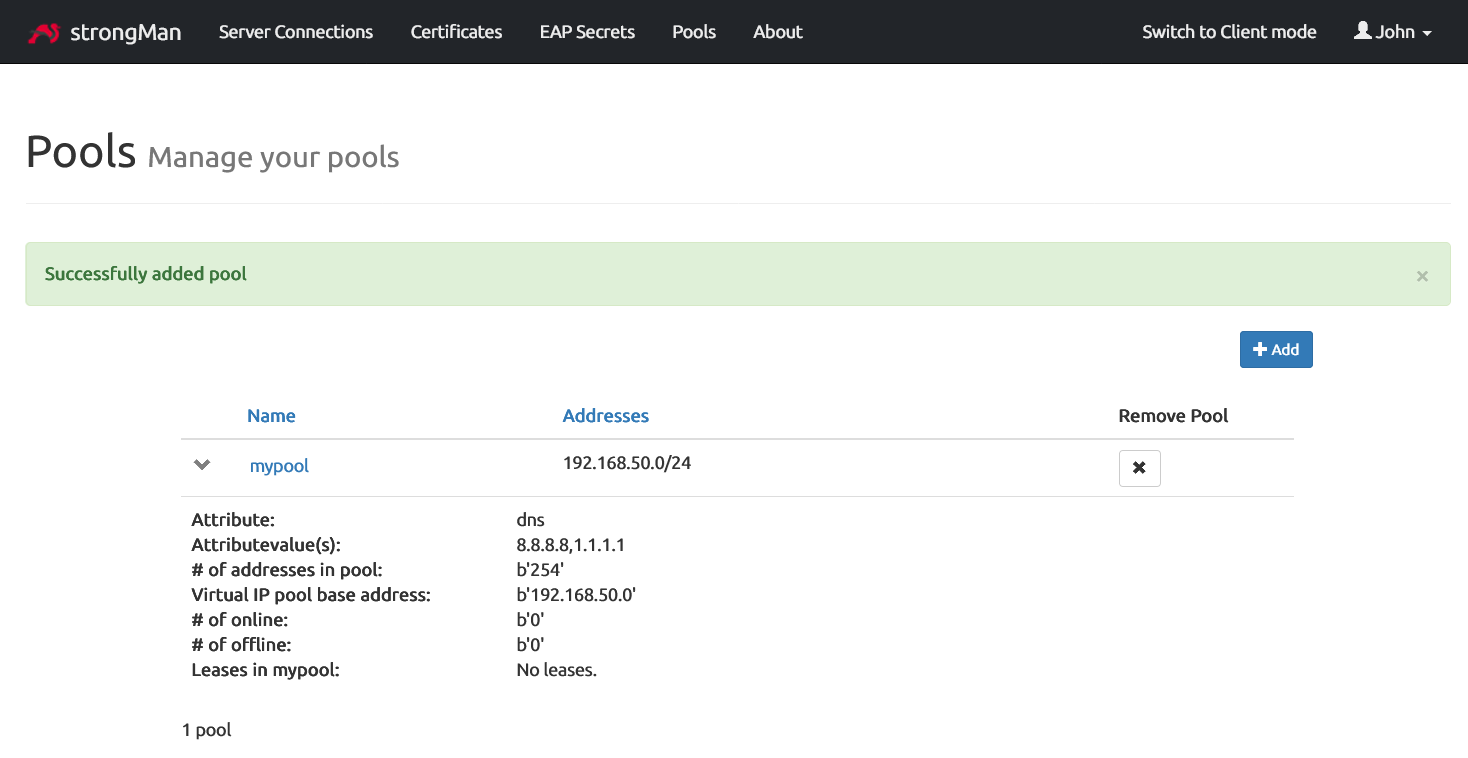Open the John account dropdown

click(1392, 31)
